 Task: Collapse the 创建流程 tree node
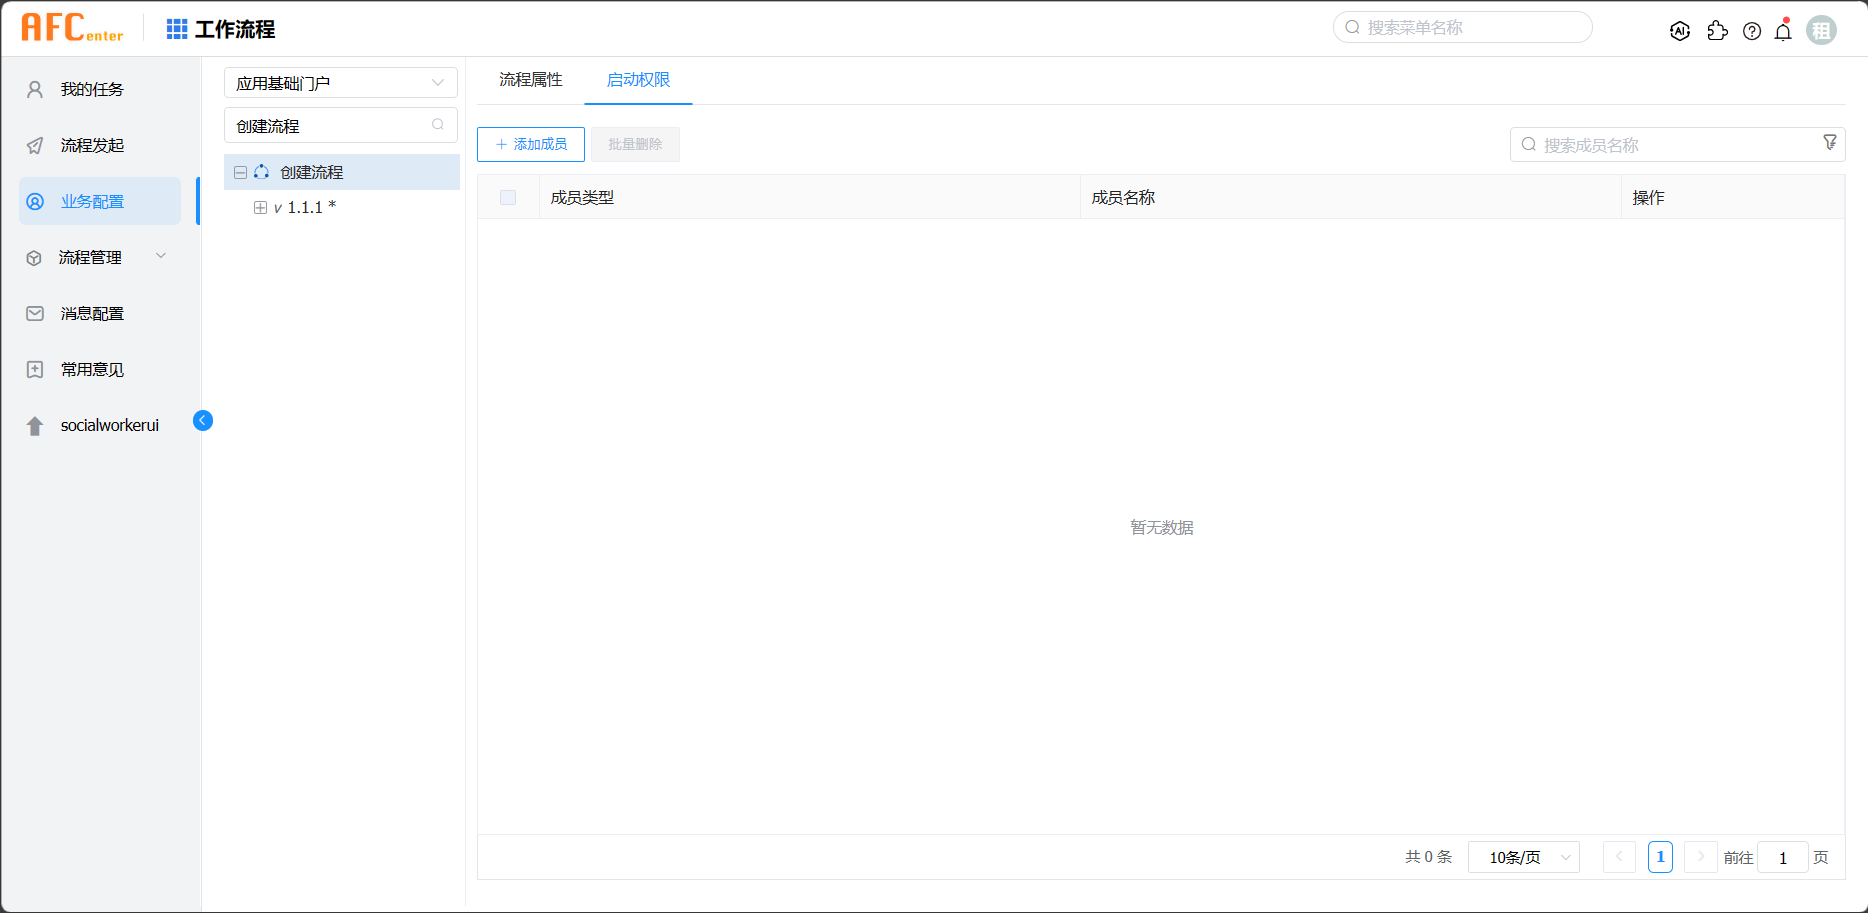tap(240, 172)
